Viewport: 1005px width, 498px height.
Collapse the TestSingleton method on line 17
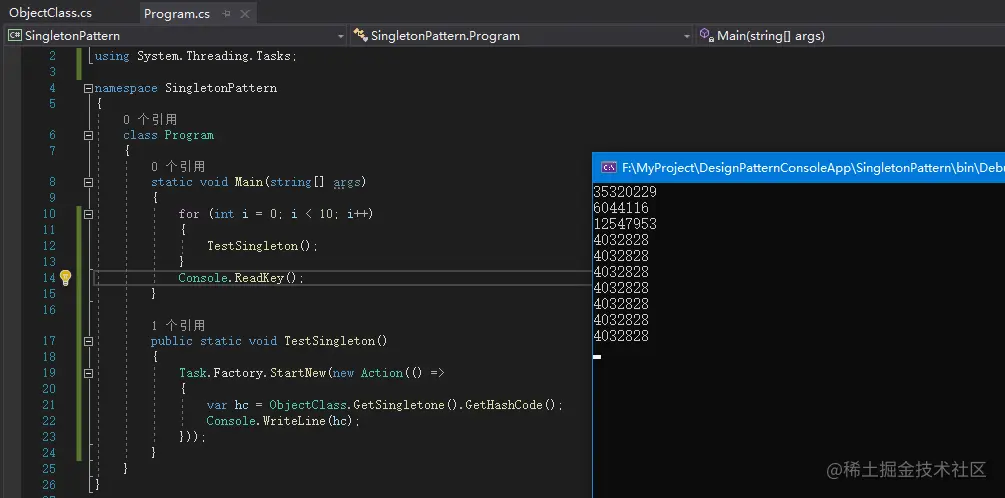(x=88, y=341)
